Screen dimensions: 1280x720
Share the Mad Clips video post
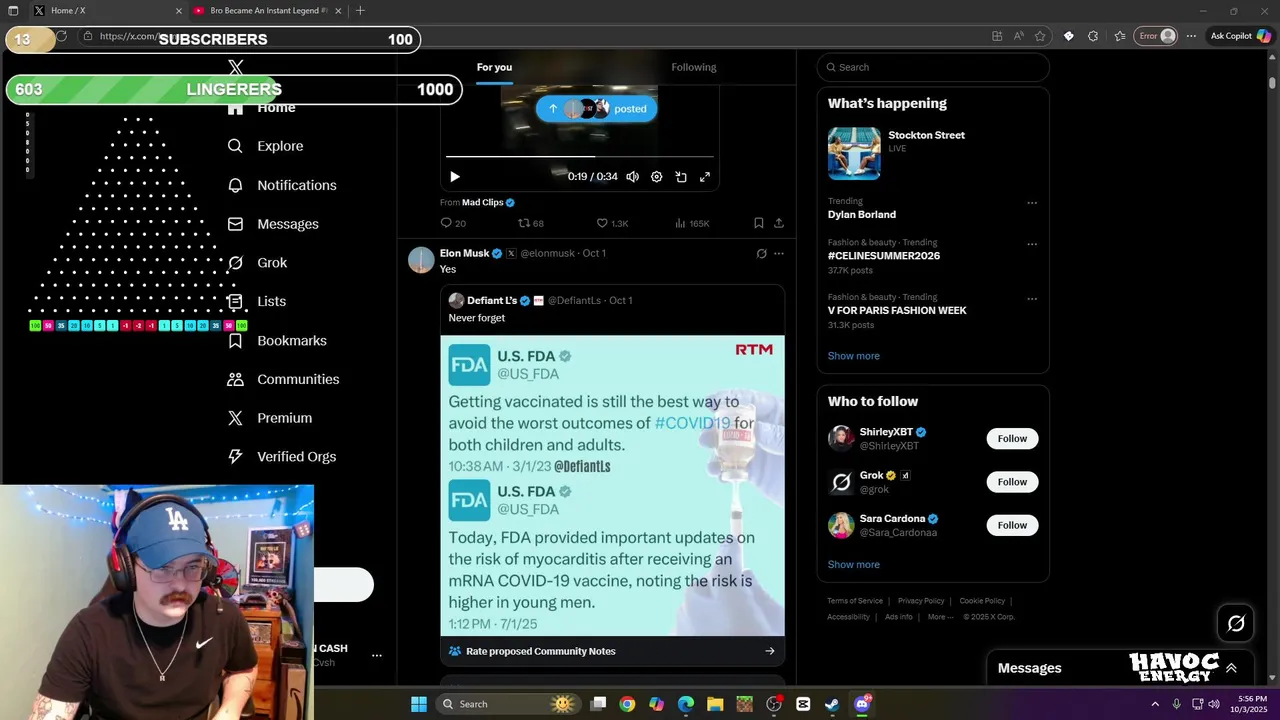pyautogui.click(x=778, y=223)
